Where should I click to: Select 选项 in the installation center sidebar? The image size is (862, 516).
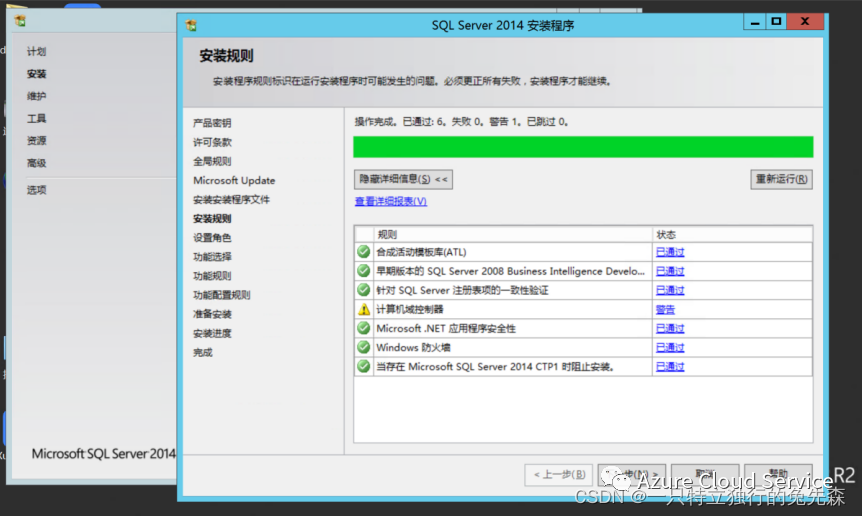click(x=36, y=190)
